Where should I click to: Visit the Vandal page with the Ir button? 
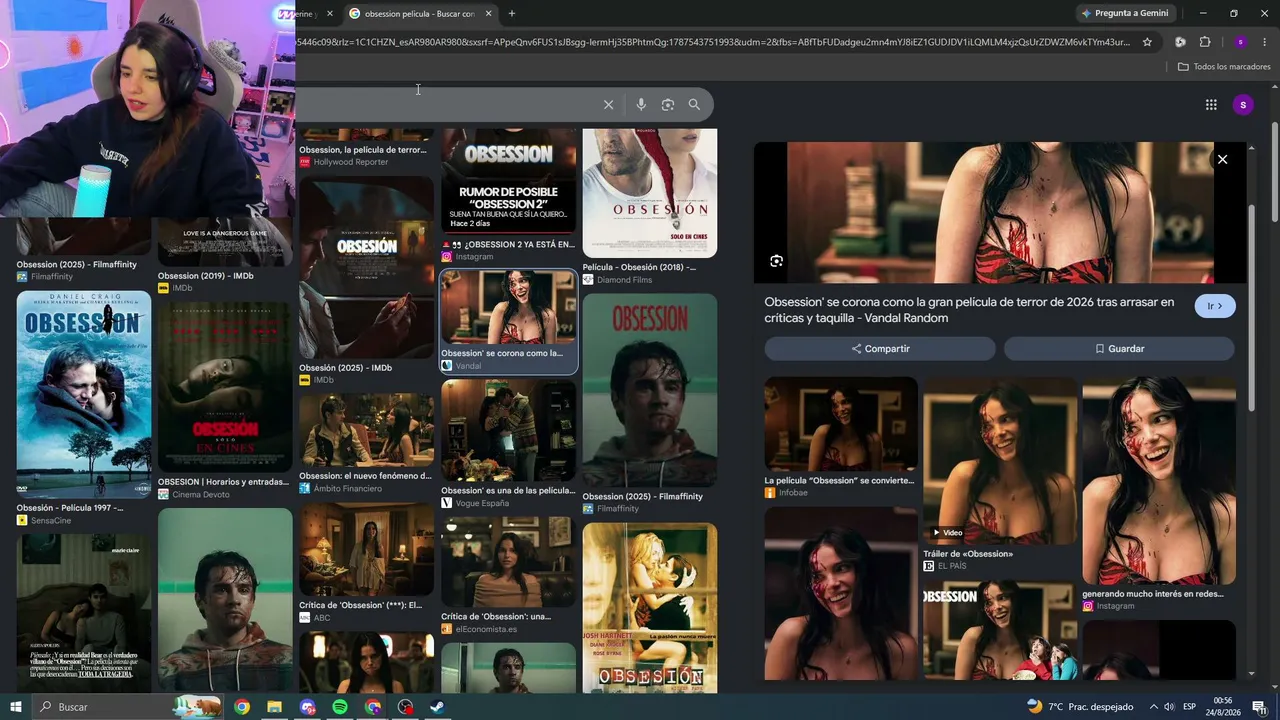click(x=1215, y=306)
